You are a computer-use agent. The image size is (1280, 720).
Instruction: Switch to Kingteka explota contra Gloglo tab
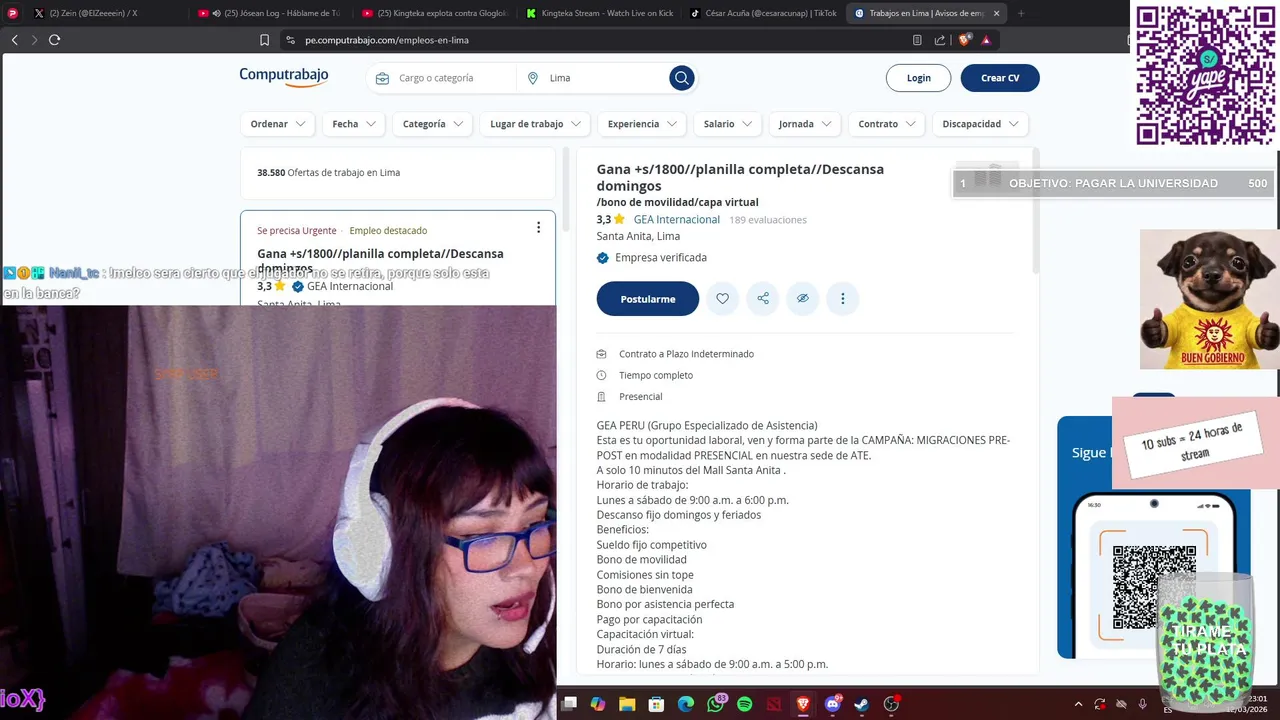[434, 13]
